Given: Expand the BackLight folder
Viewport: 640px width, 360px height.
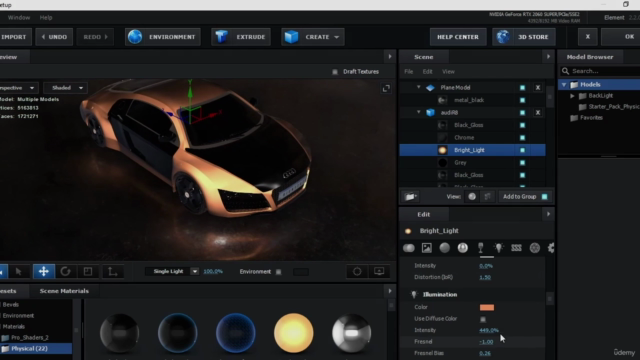Looking at the screenshot, I should pos(572,96).
